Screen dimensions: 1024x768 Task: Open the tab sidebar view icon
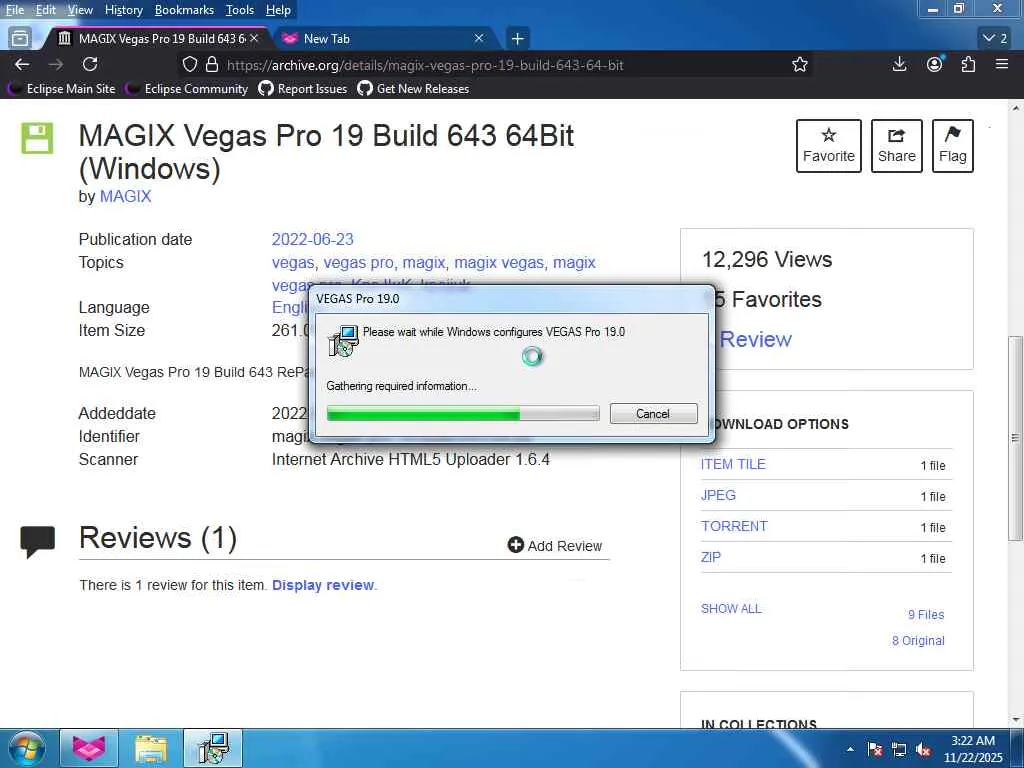tap(20, 39)
